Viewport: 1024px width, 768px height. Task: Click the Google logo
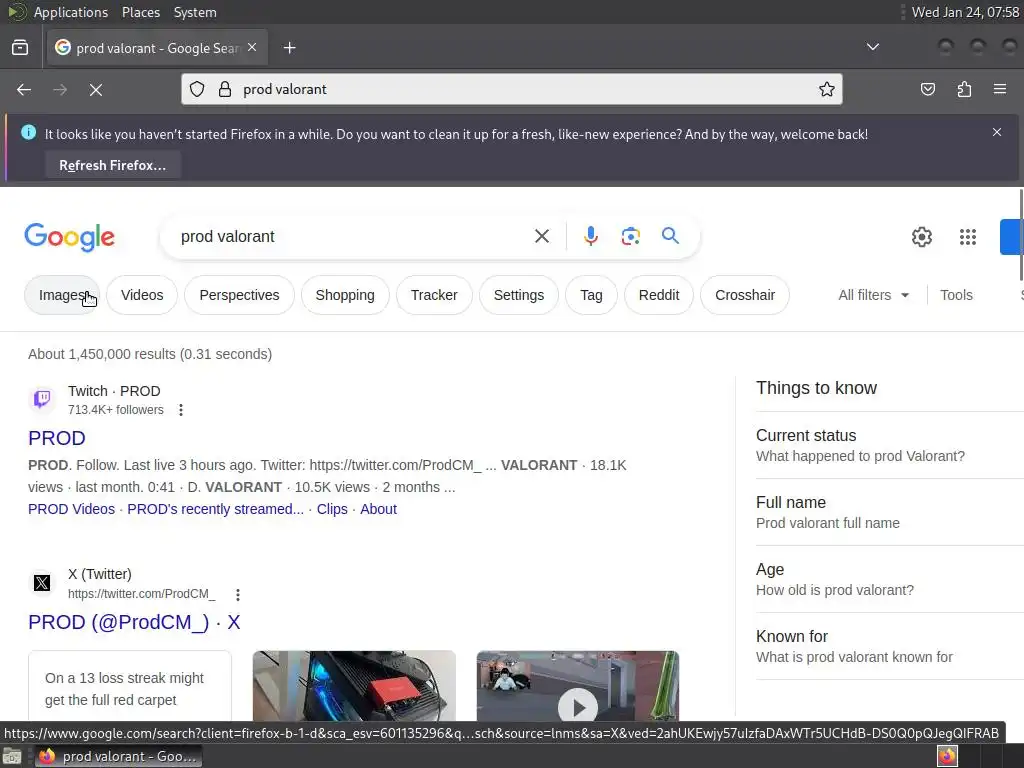click(69, 236)
